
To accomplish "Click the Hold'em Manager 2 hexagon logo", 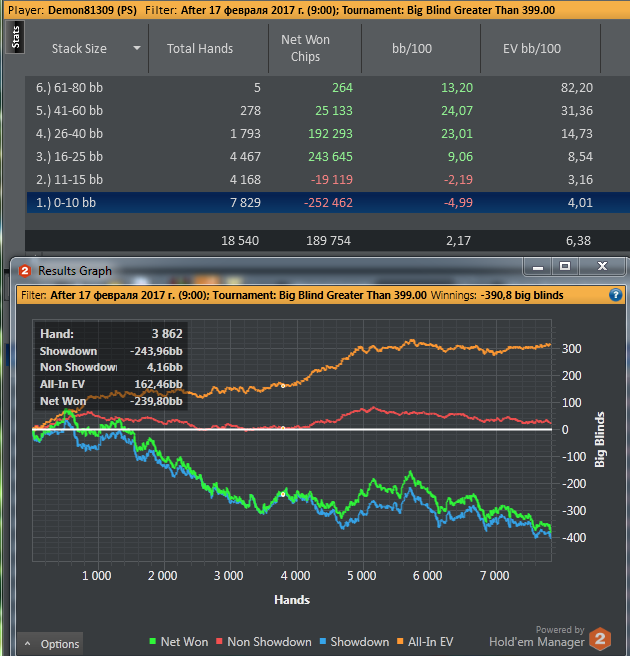I will 600,639.
